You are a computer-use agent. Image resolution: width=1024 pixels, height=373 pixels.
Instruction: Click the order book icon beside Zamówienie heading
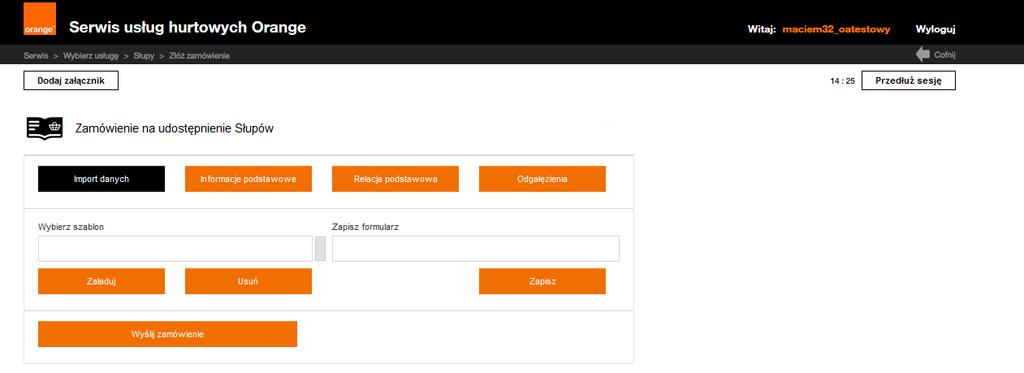click(44, 128)
